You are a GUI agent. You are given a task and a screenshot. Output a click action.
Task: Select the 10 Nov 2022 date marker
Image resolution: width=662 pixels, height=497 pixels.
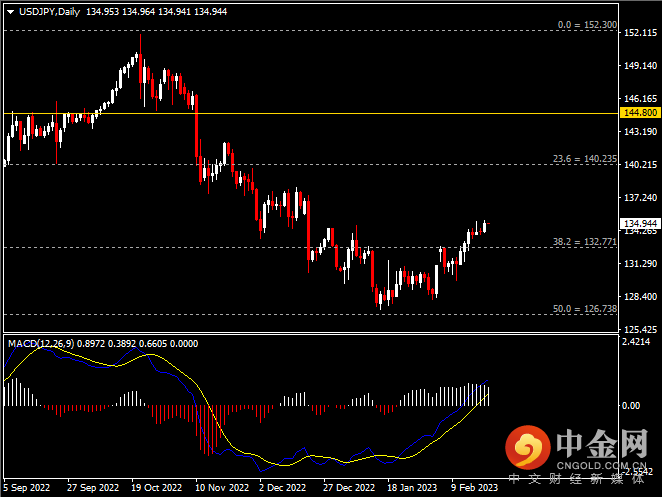pyautogui.click(x=221, y=489)
